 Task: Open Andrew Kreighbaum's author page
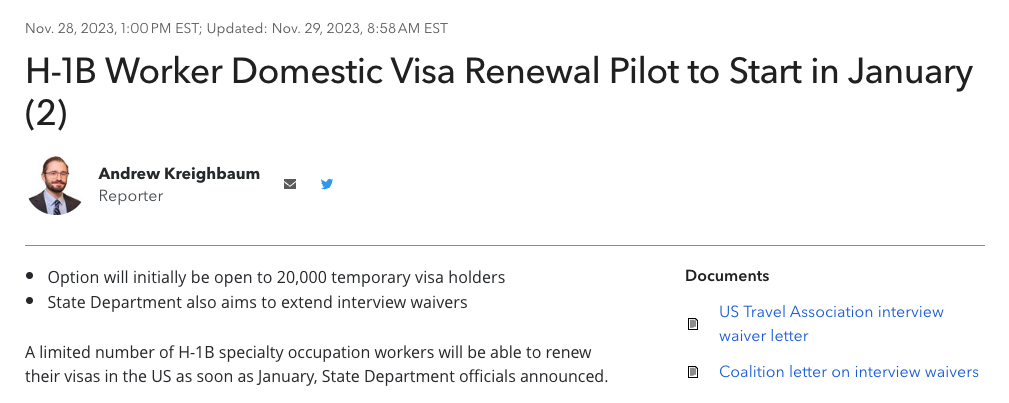click(179, 174)
